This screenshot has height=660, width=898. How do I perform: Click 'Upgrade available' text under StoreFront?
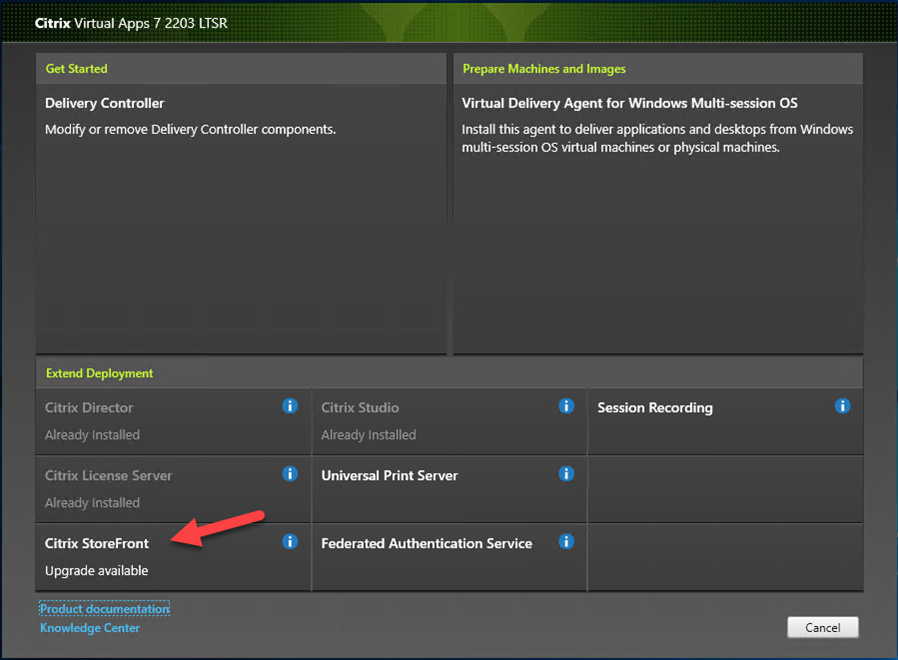(x=97, y=571)
